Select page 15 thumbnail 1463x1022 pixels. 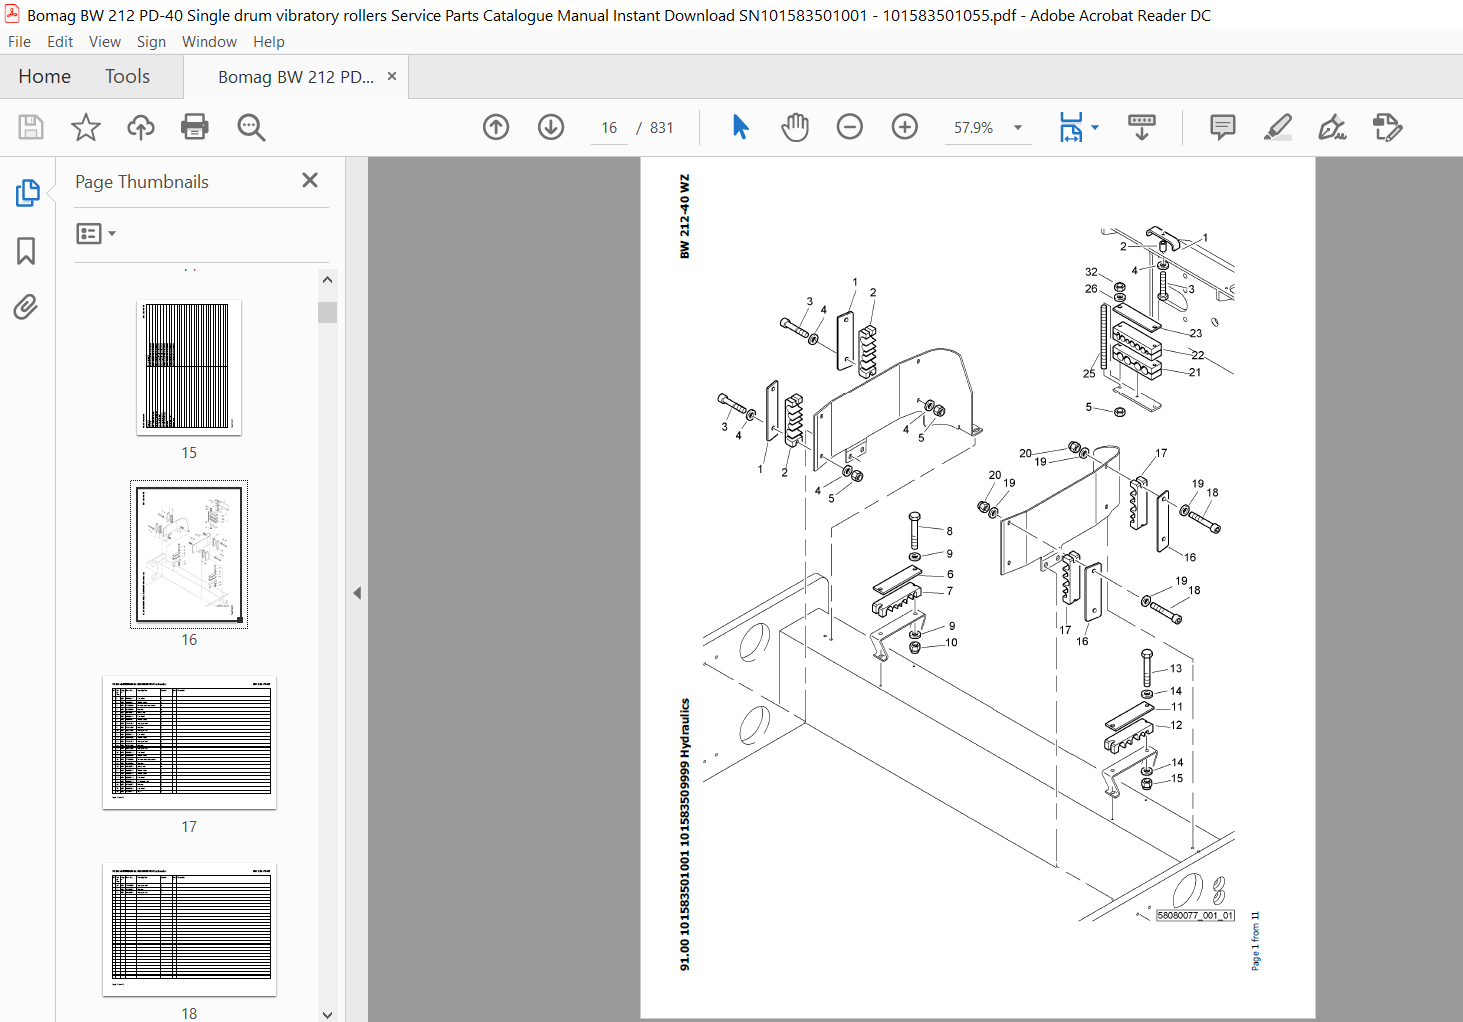click(189, 368)
